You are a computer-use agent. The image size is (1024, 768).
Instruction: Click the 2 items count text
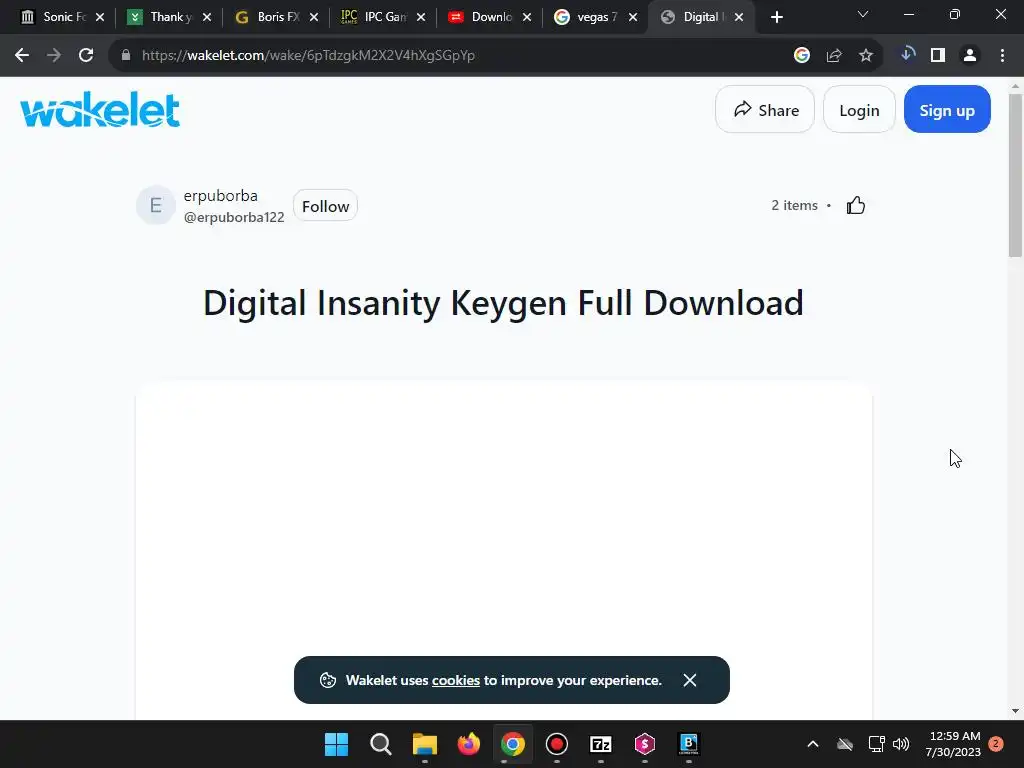pyautogui.click(x=794, y=206)
